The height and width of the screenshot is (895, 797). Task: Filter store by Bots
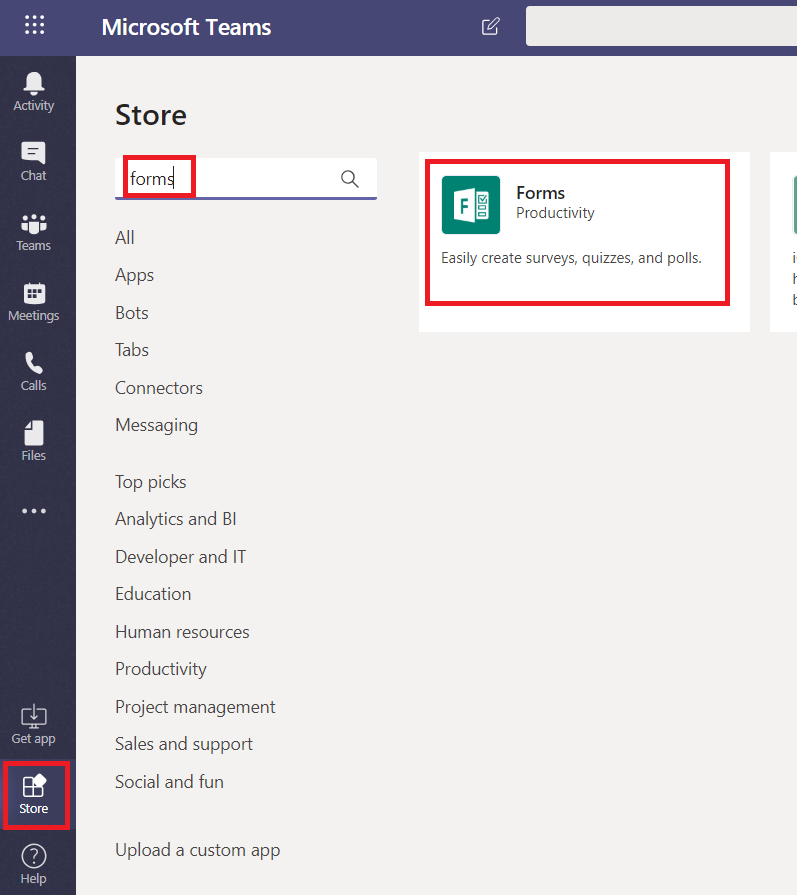tap(132, 313)
